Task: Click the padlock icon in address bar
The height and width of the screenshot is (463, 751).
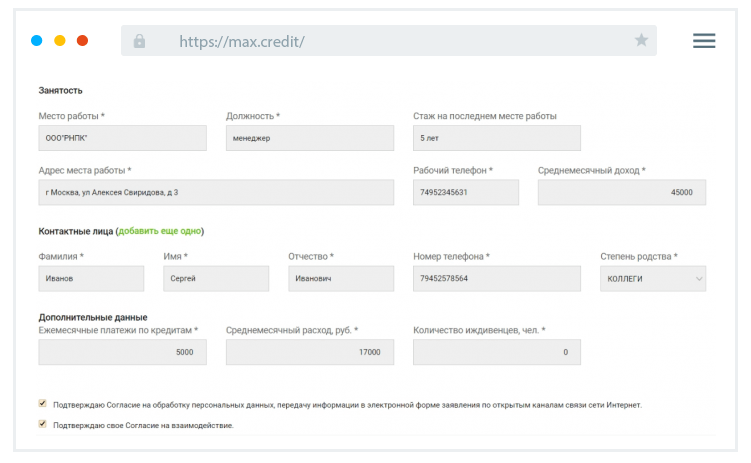Action: [x=139, y=41]
